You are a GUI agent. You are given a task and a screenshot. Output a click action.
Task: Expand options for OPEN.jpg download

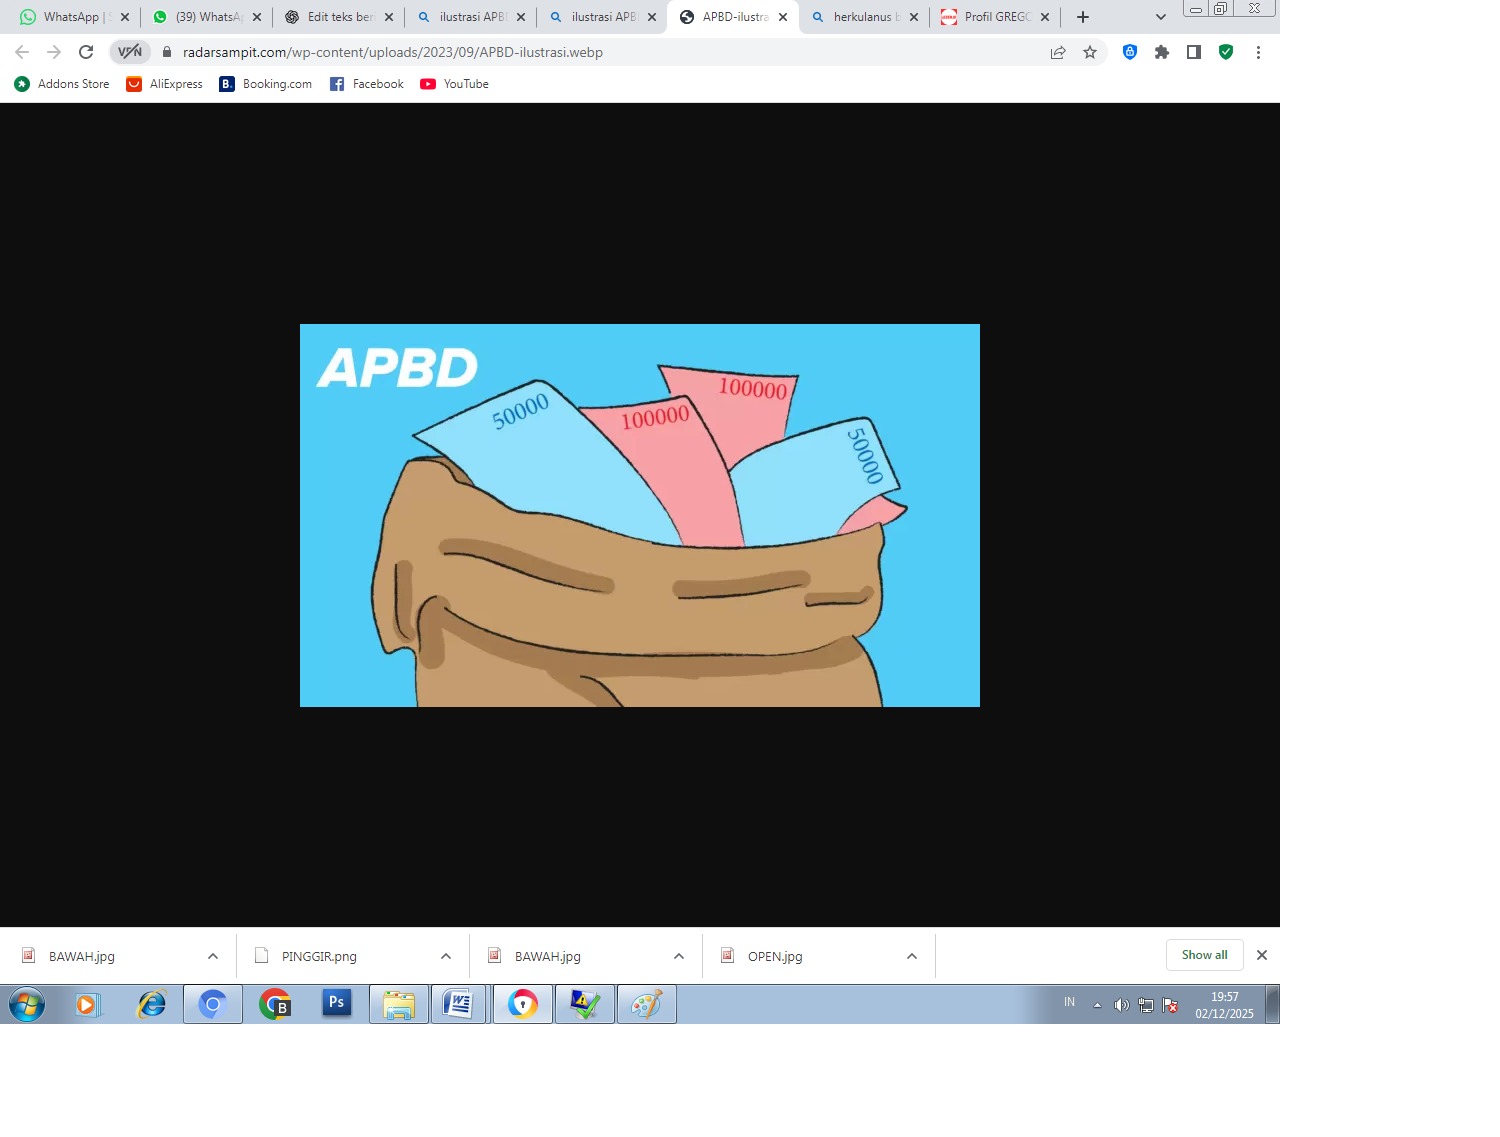click(912, 956)
